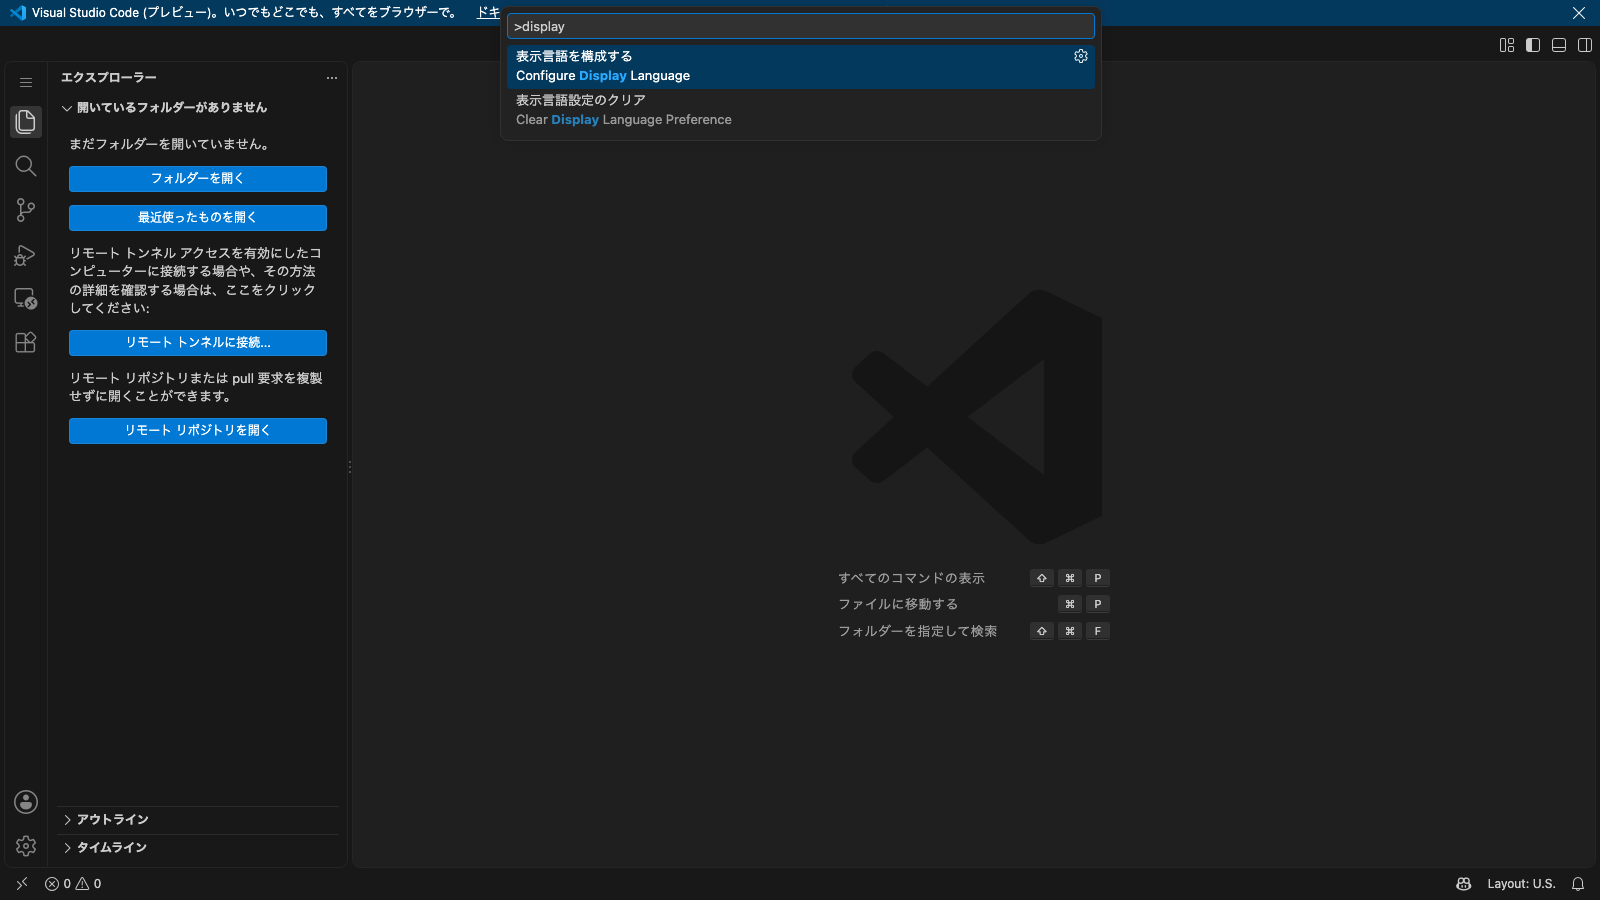Image resolution: width=1600 pixels, height=900 pixels.
Task: Open the Extensions view icon
Action: [26, 342]
